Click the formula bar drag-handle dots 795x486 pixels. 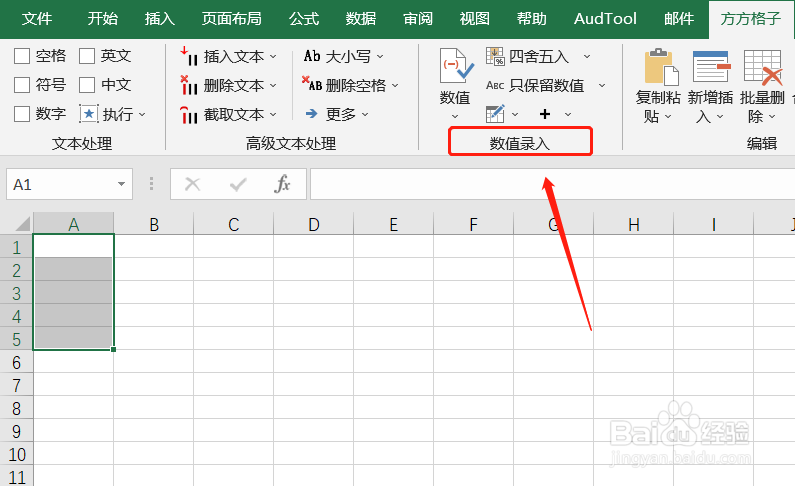tap(151, 183)
